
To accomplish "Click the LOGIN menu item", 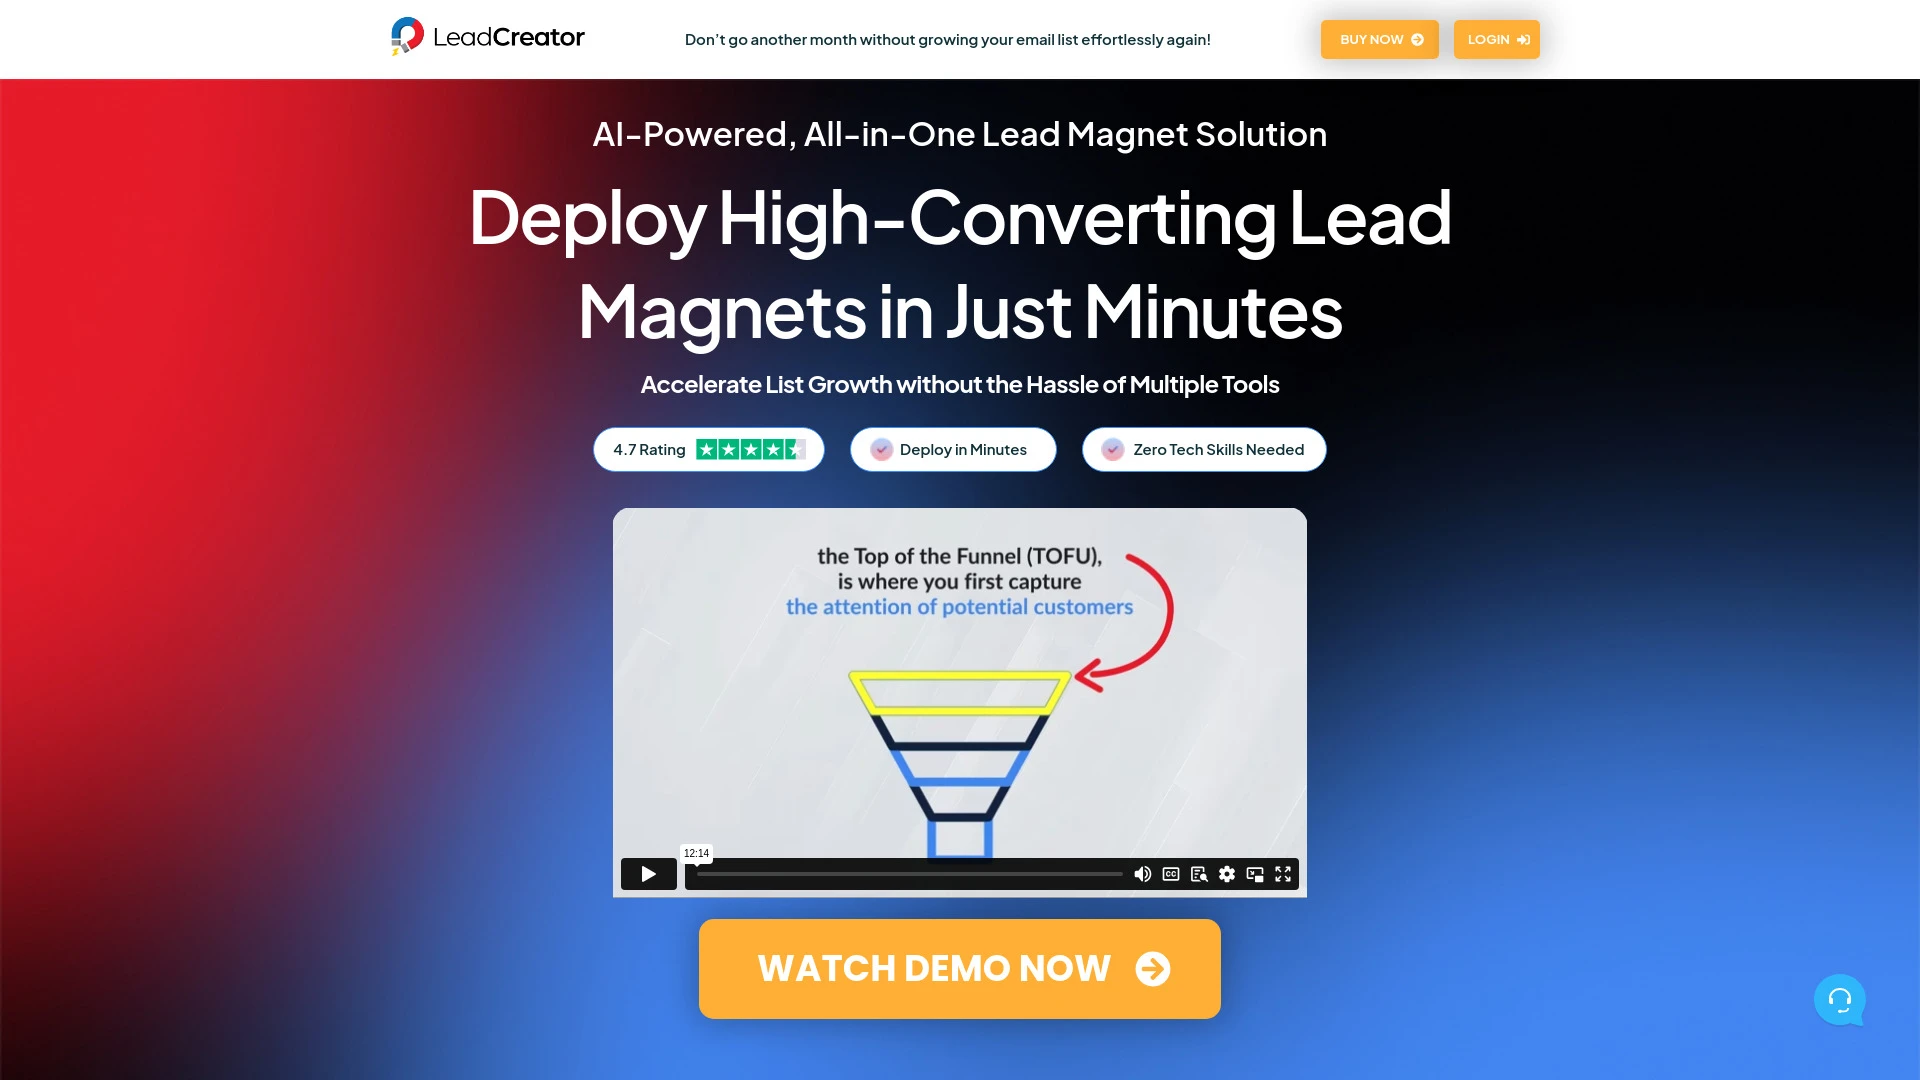I will 1497,40.
